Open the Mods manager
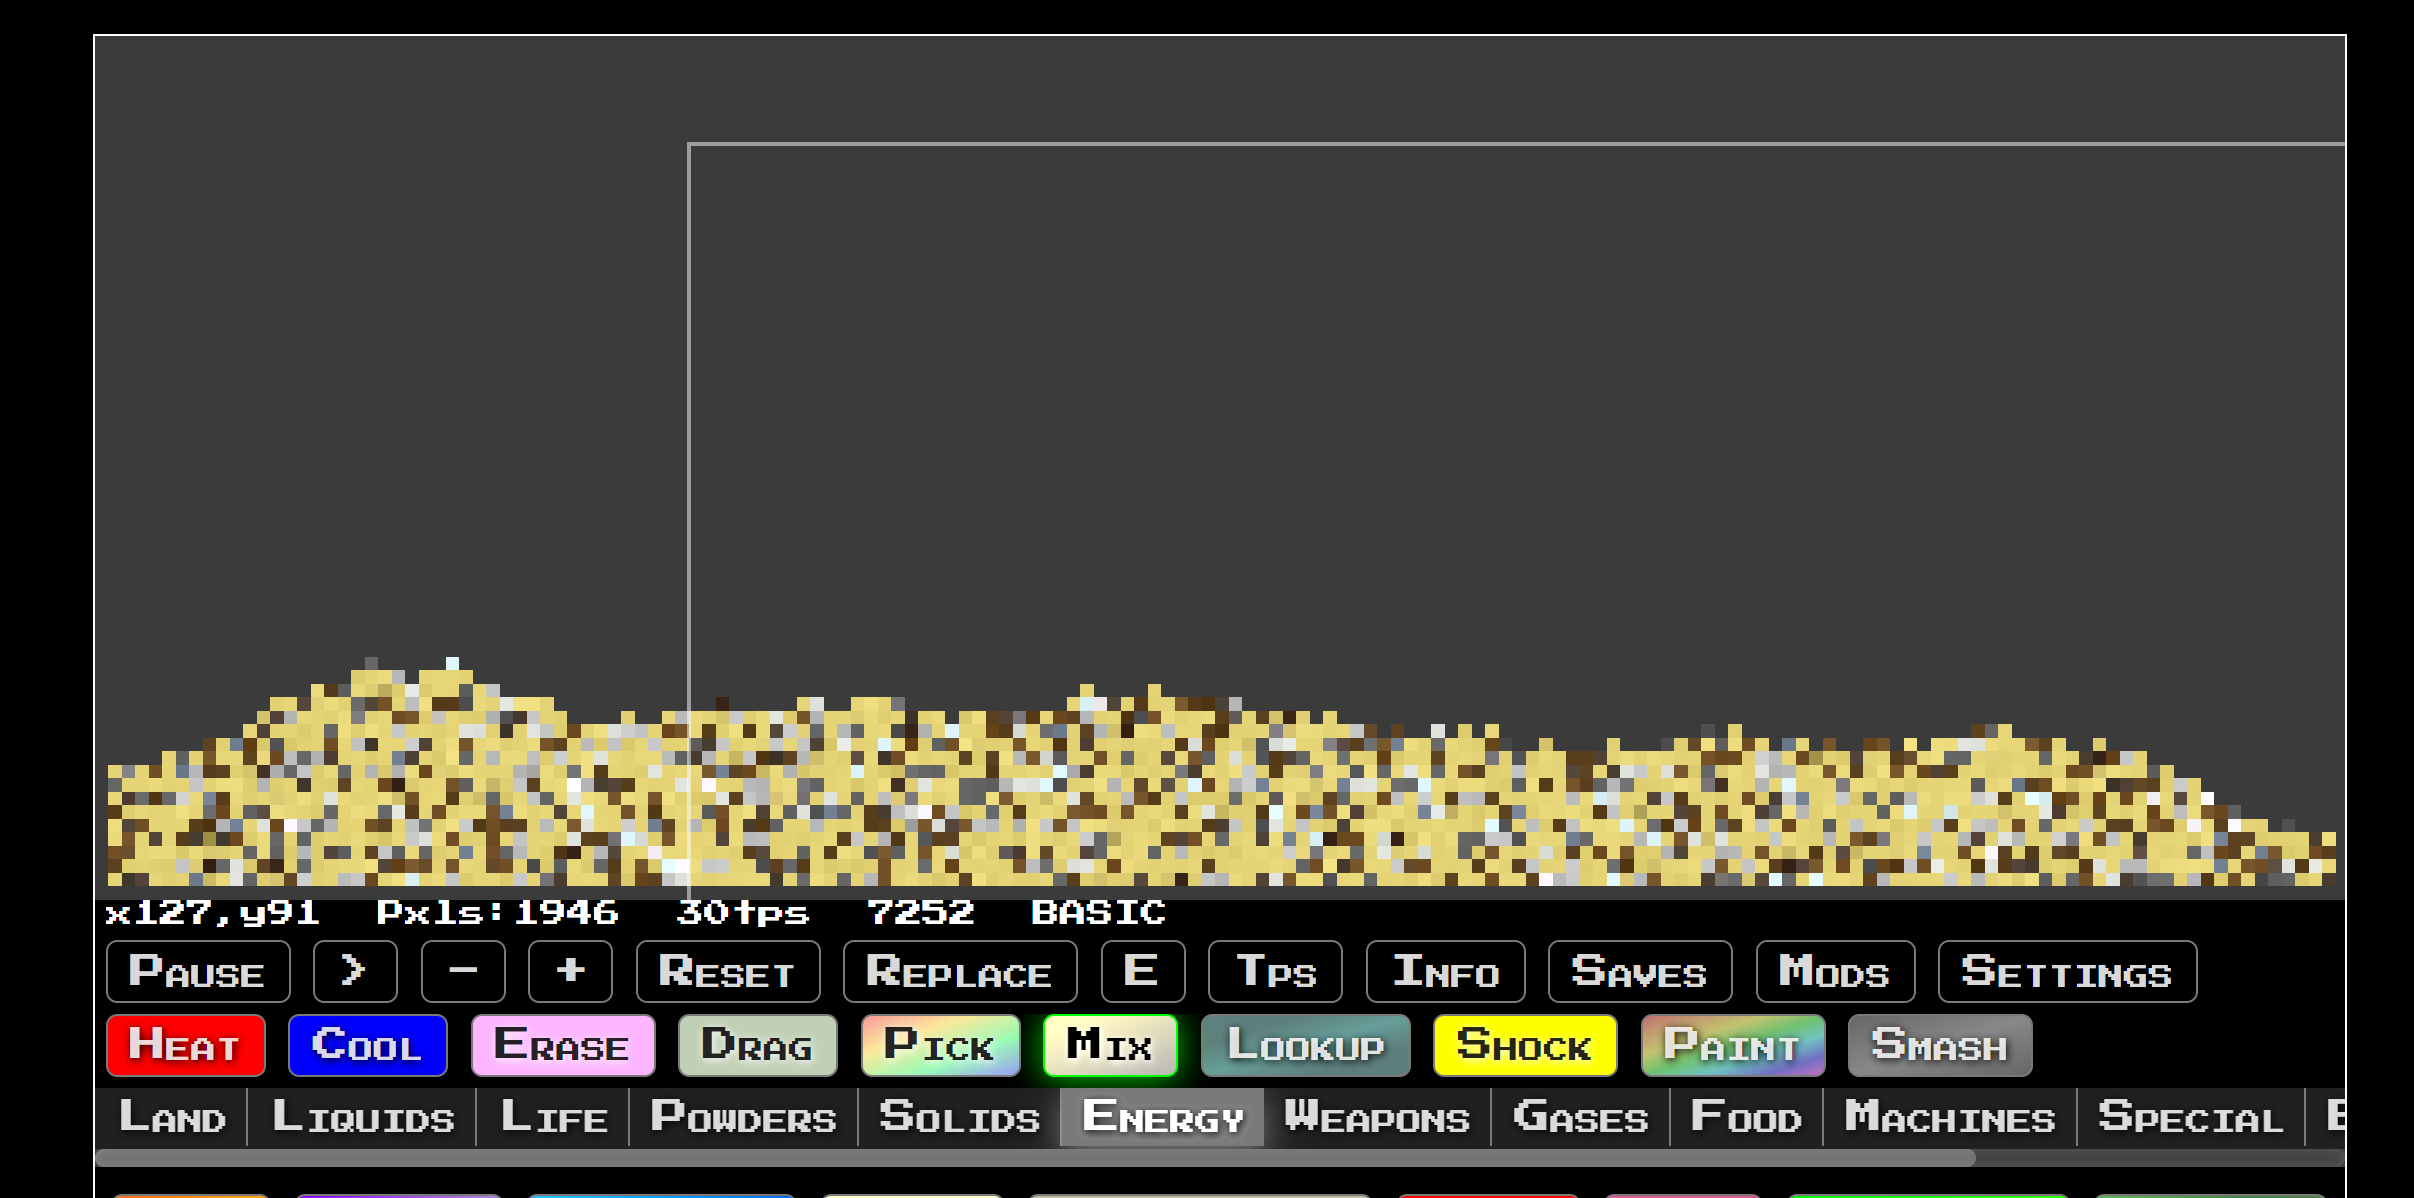Screen dimensions: 2414x1198 pos(1834,971)
